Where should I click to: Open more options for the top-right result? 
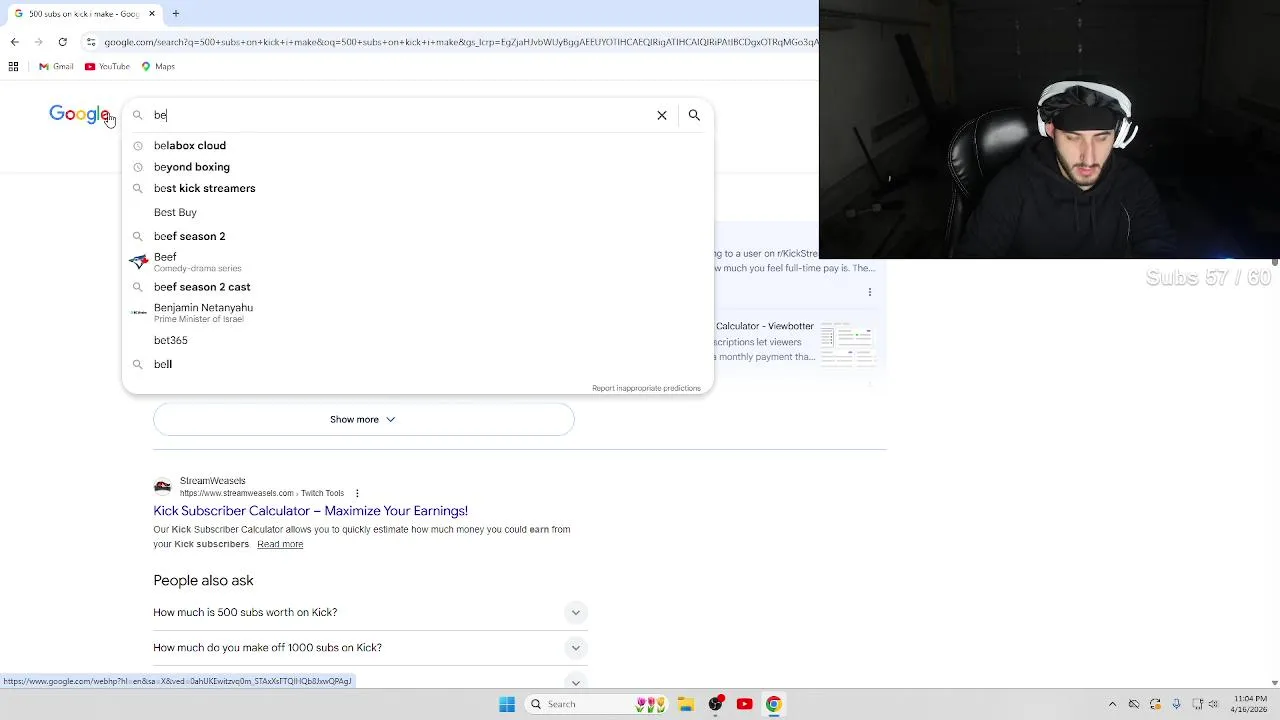(x=870, y=292)
